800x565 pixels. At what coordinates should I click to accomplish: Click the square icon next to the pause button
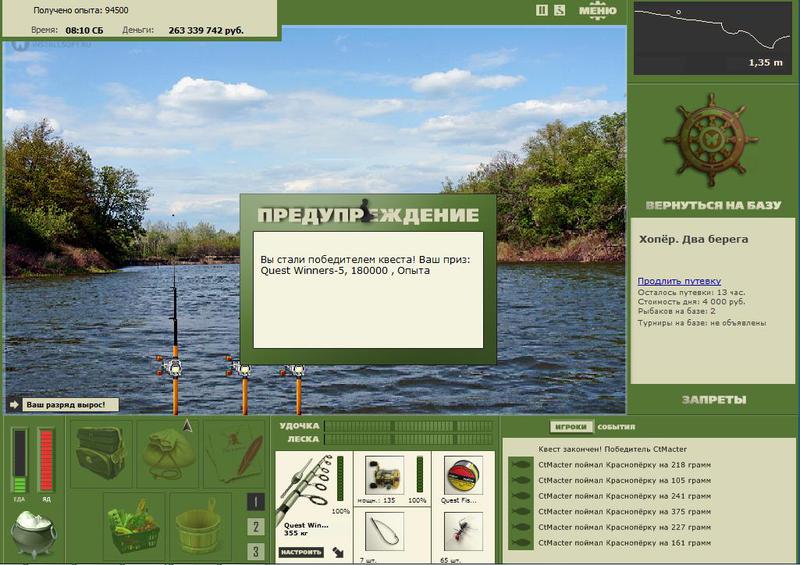coord(560,10)
